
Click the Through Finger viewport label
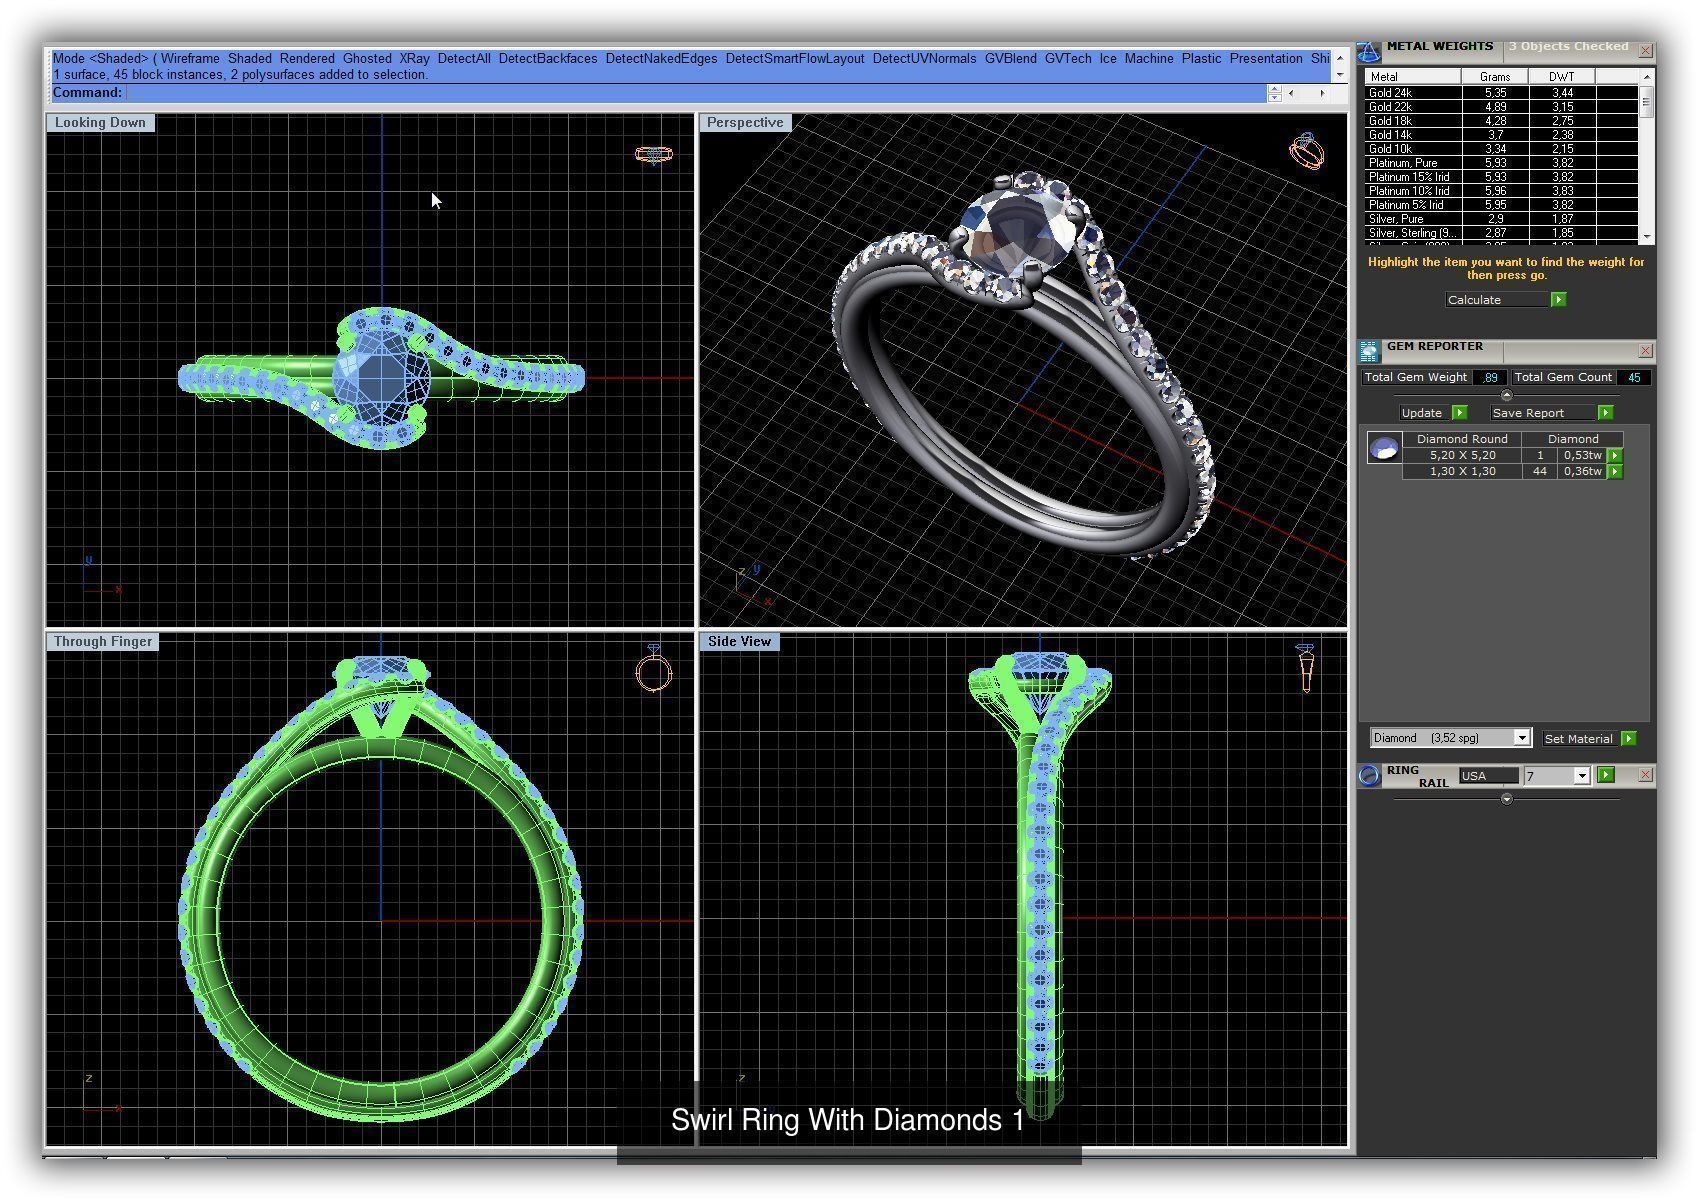[103, 642]
